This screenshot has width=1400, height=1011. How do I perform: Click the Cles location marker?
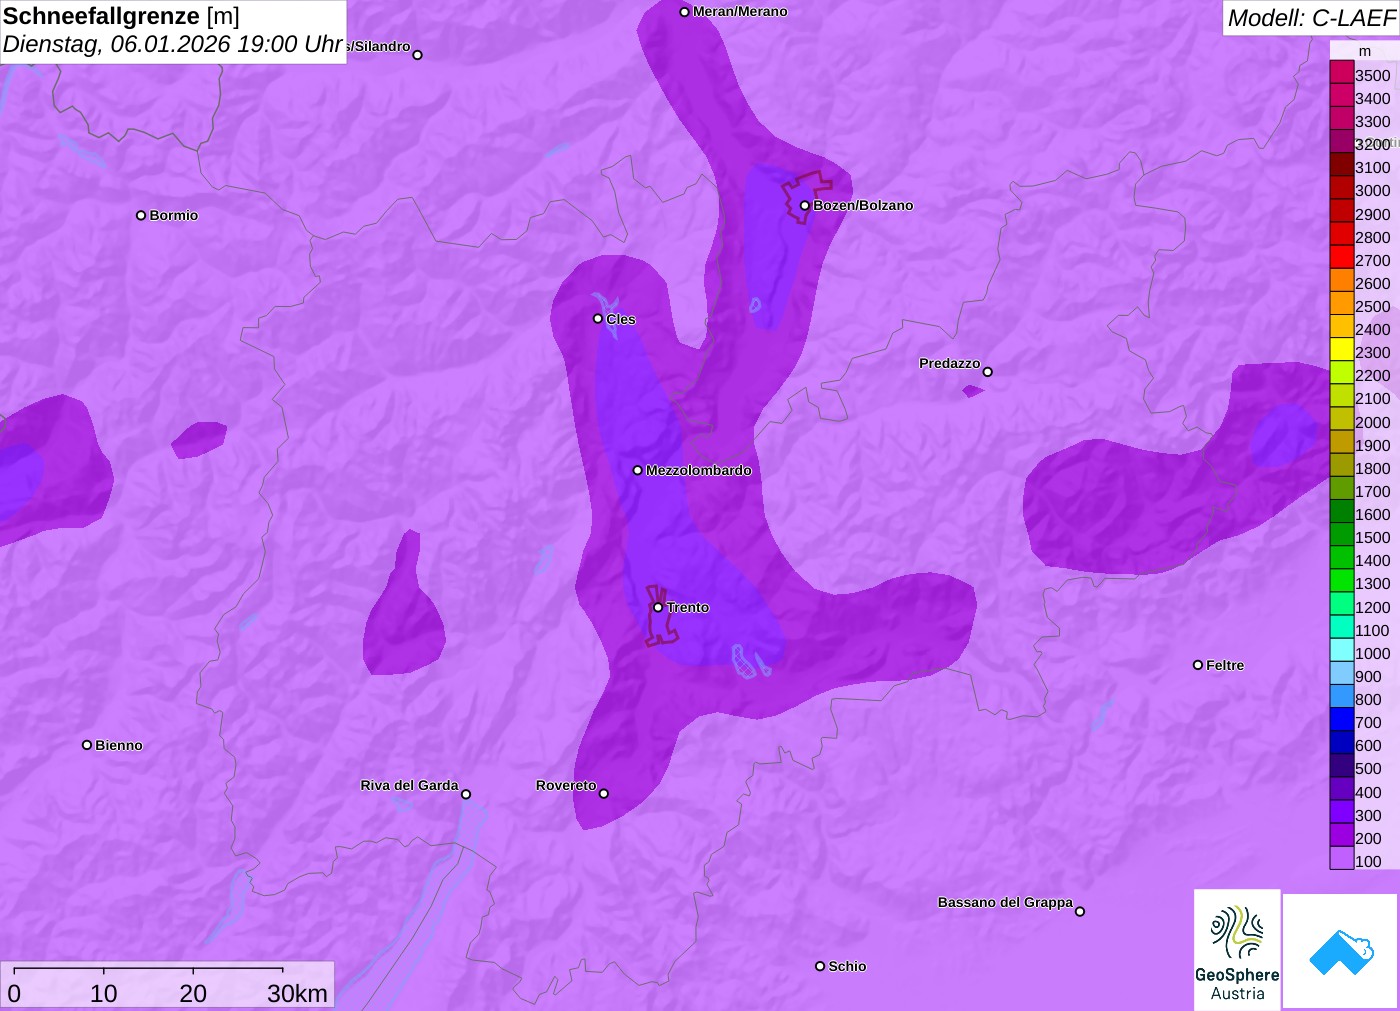[x=598, y=319]
